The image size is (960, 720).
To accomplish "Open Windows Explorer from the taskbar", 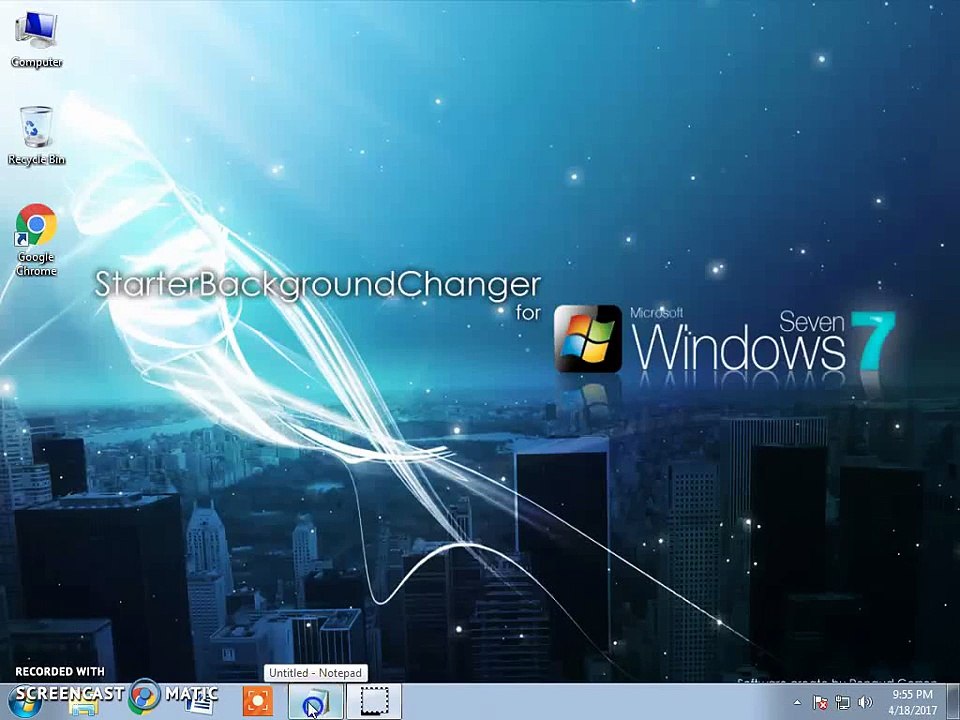I will pos(84,703).
